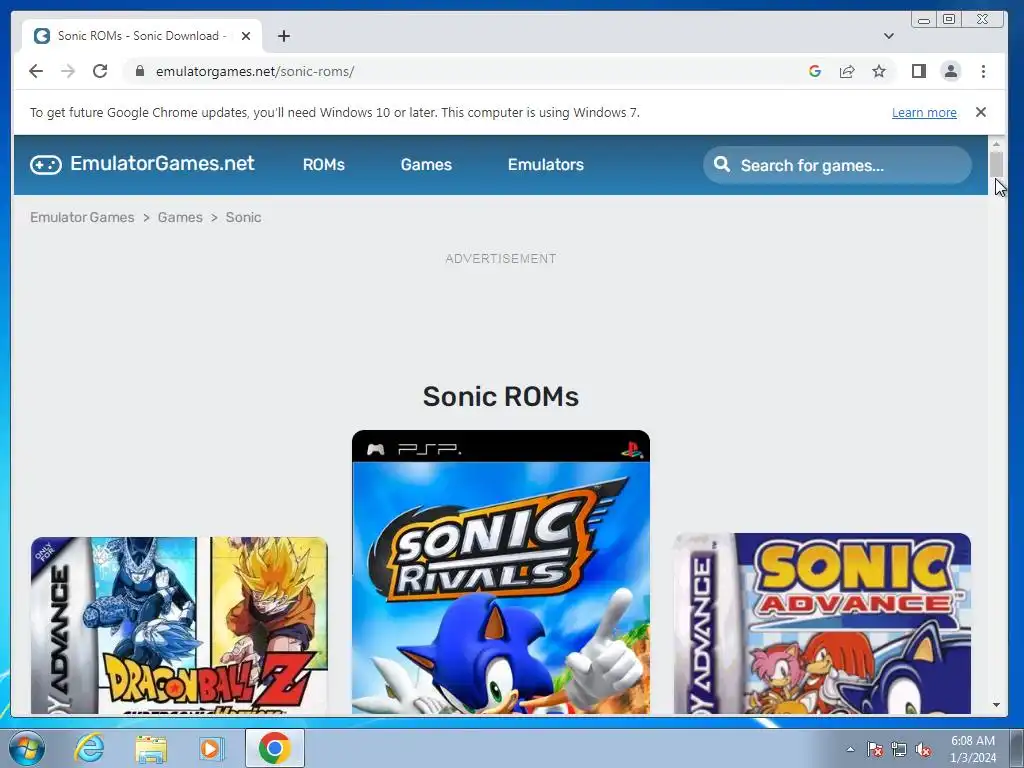Click the Sonic breadcrumb
This screenshot has height=768, width=1024.
[x=244, y=217]
